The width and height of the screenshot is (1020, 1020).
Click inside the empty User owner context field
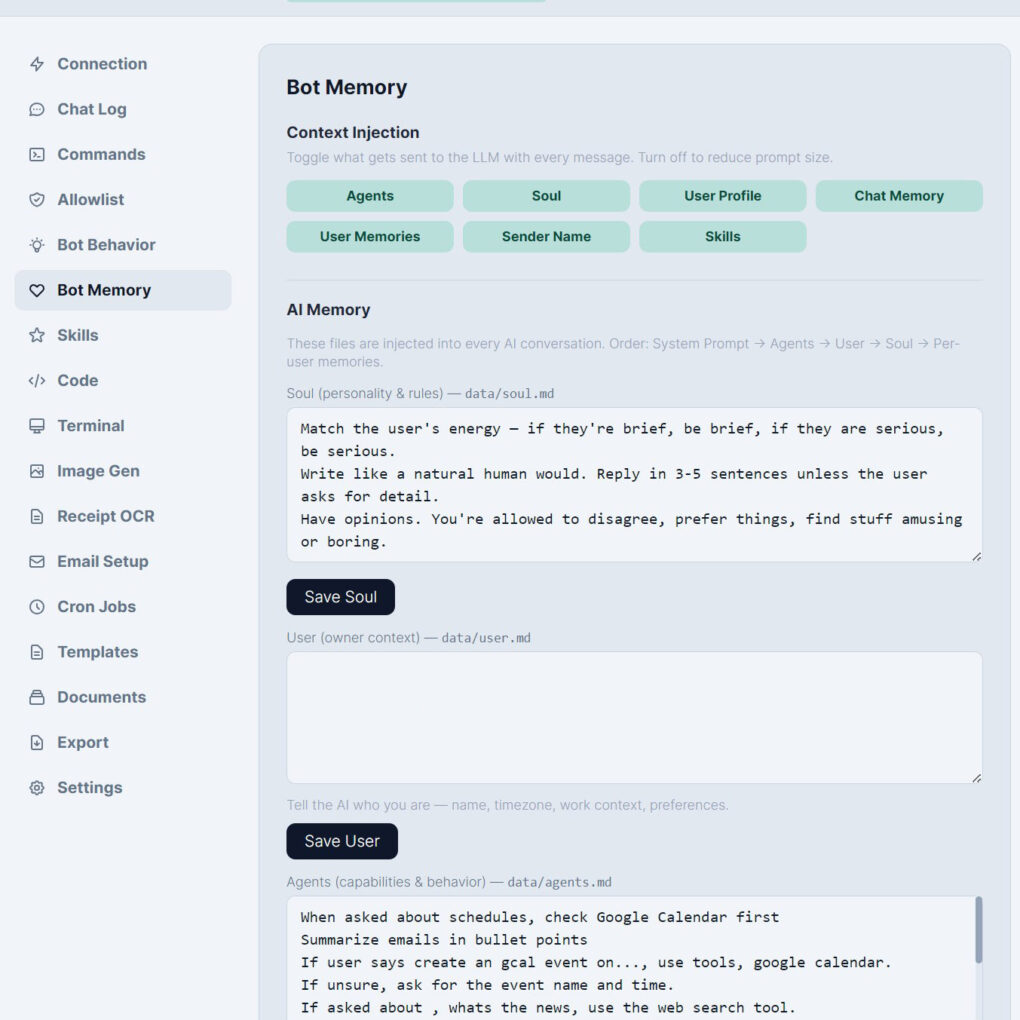click(x=634, y=717)
